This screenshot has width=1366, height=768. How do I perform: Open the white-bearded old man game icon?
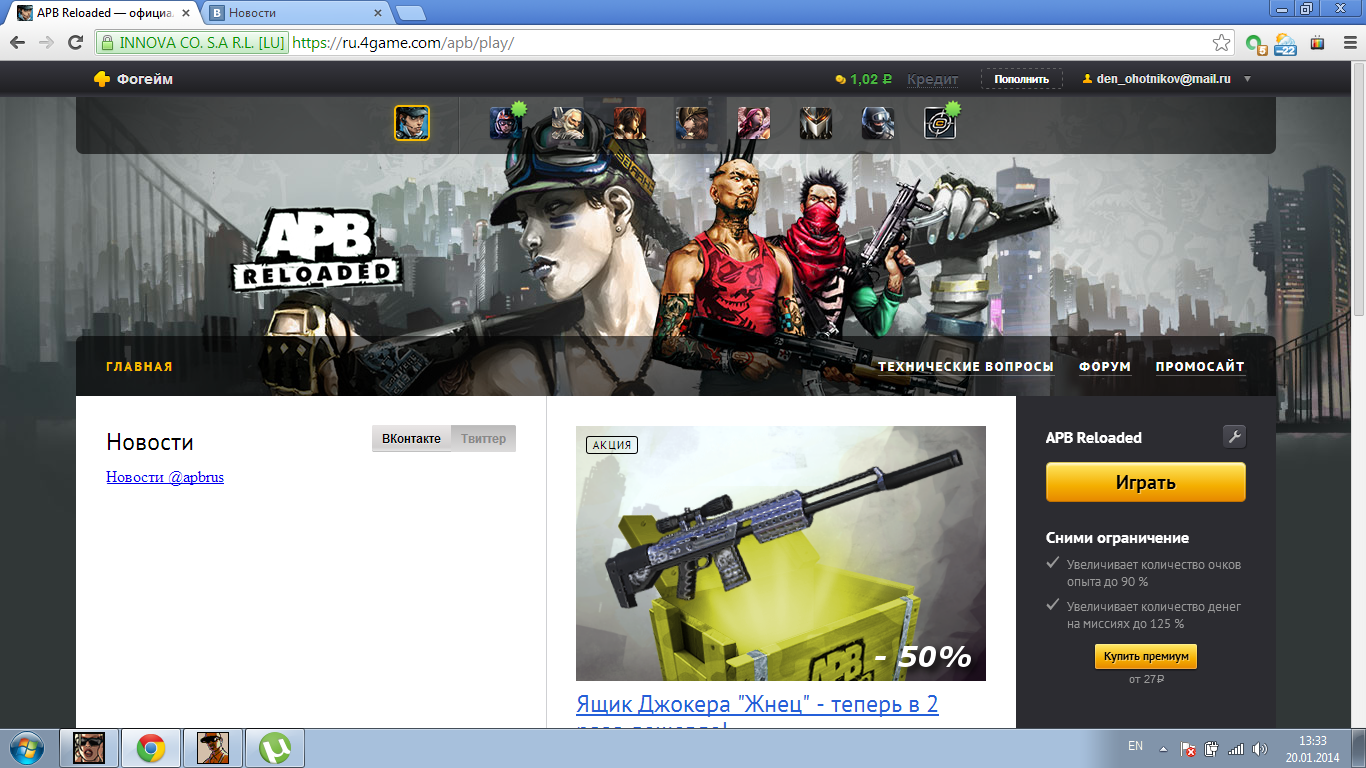[568, 123]
